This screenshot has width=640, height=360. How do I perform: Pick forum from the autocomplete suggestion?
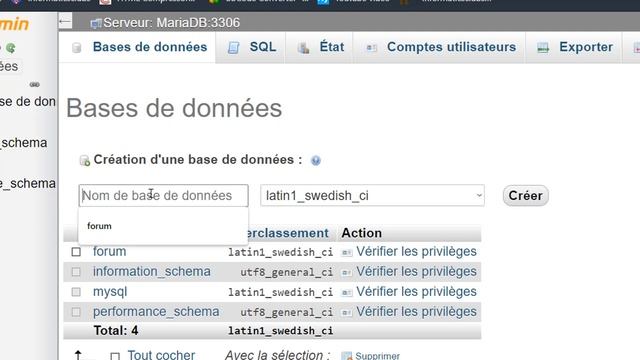pos(163,226)
